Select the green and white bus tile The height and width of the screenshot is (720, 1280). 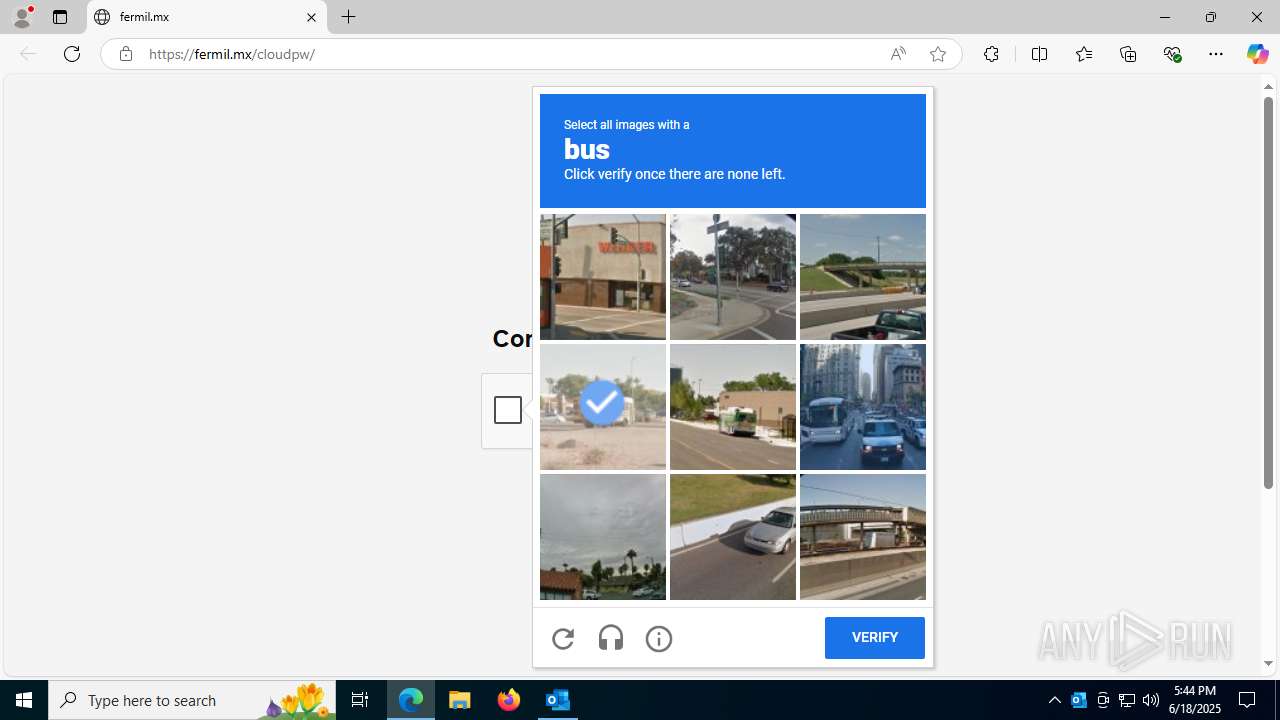pyautogui.click(x=733, y=407)
